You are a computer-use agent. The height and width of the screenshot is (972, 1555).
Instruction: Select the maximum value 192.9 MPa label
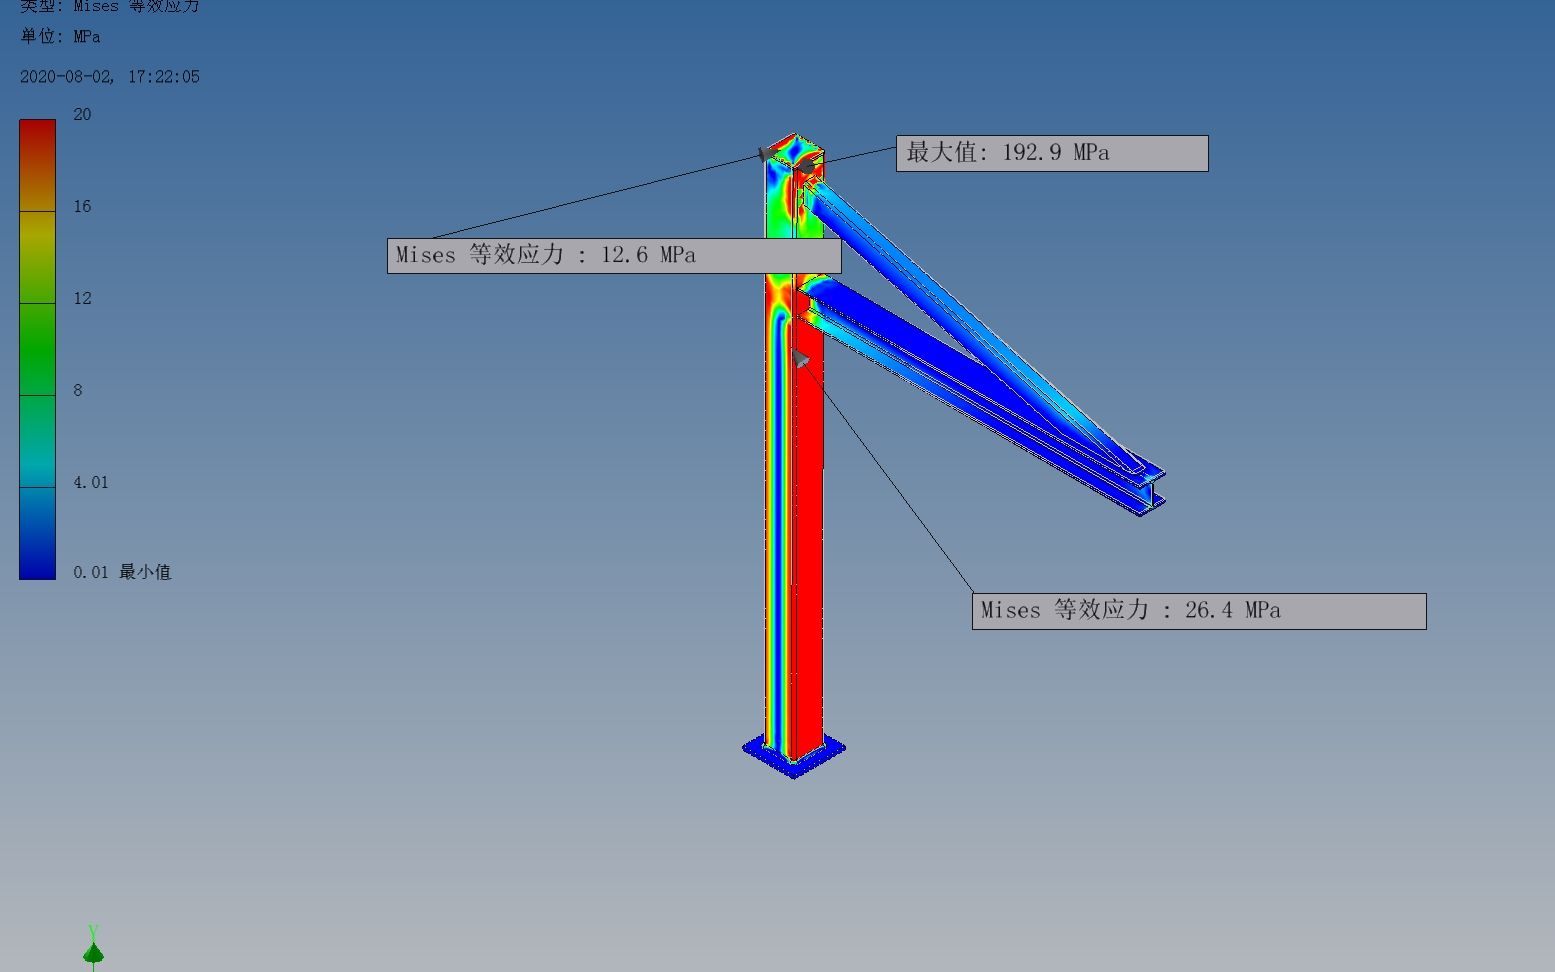1052,153
